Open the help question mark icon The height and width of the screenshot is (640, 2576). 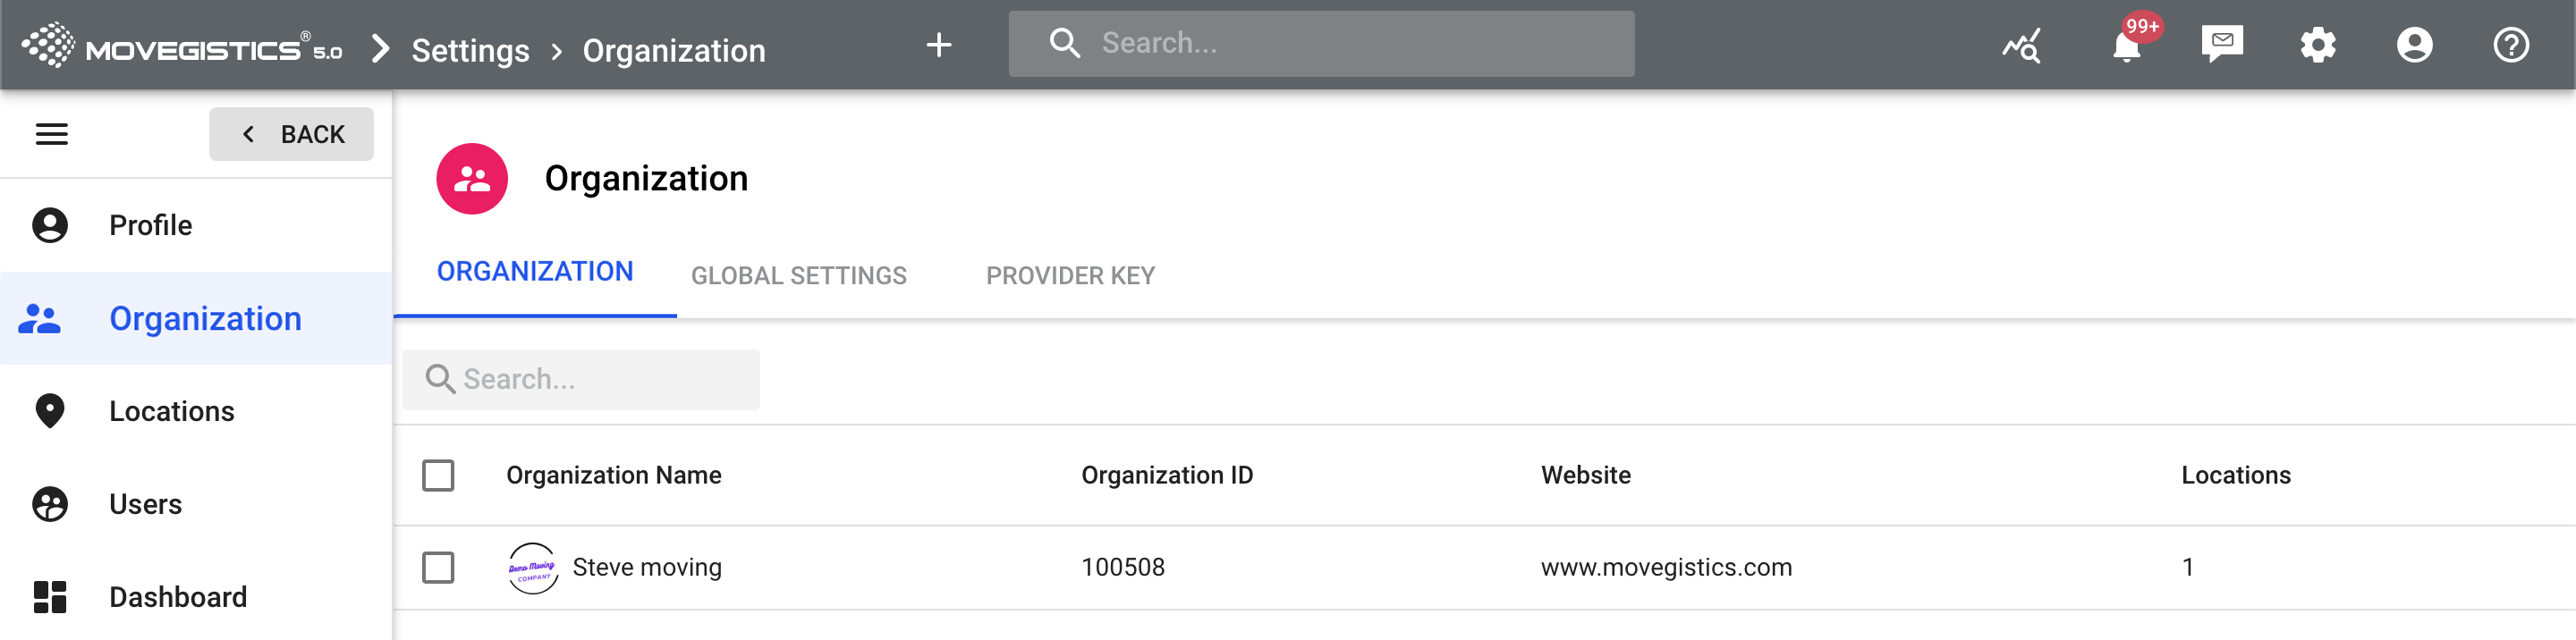pyautogui.click(x=2510, y=45)
